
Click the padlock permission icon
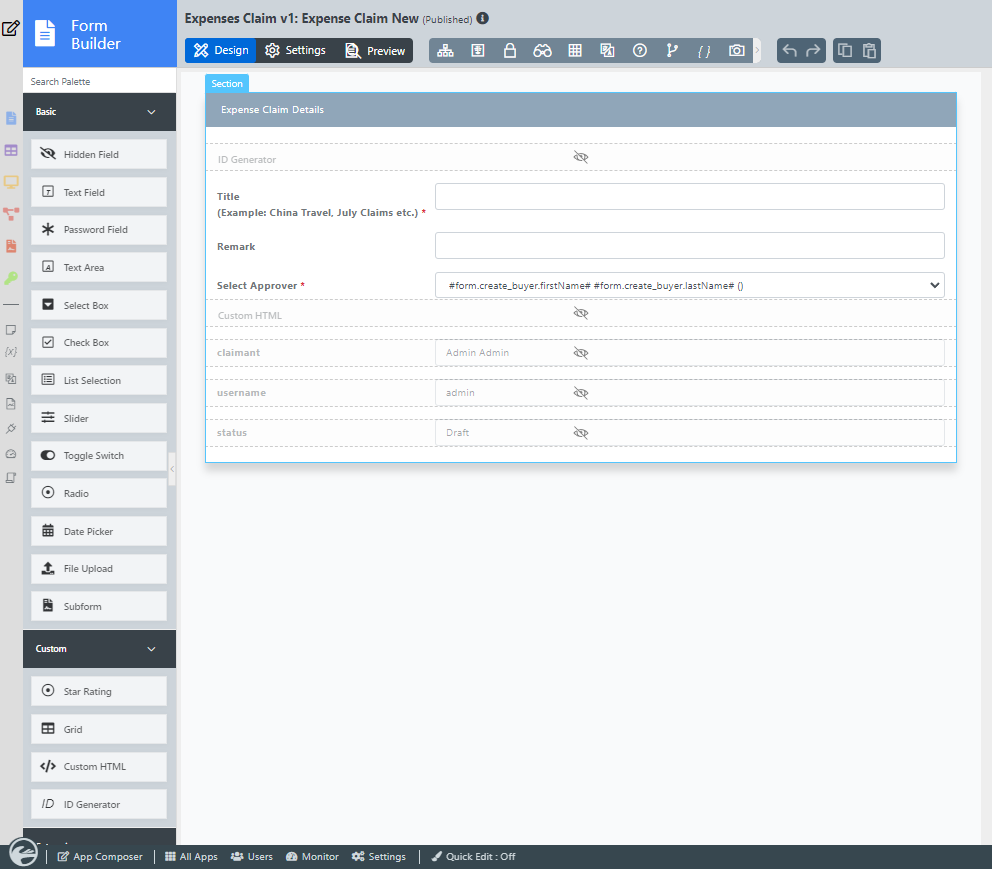(510, 51)
